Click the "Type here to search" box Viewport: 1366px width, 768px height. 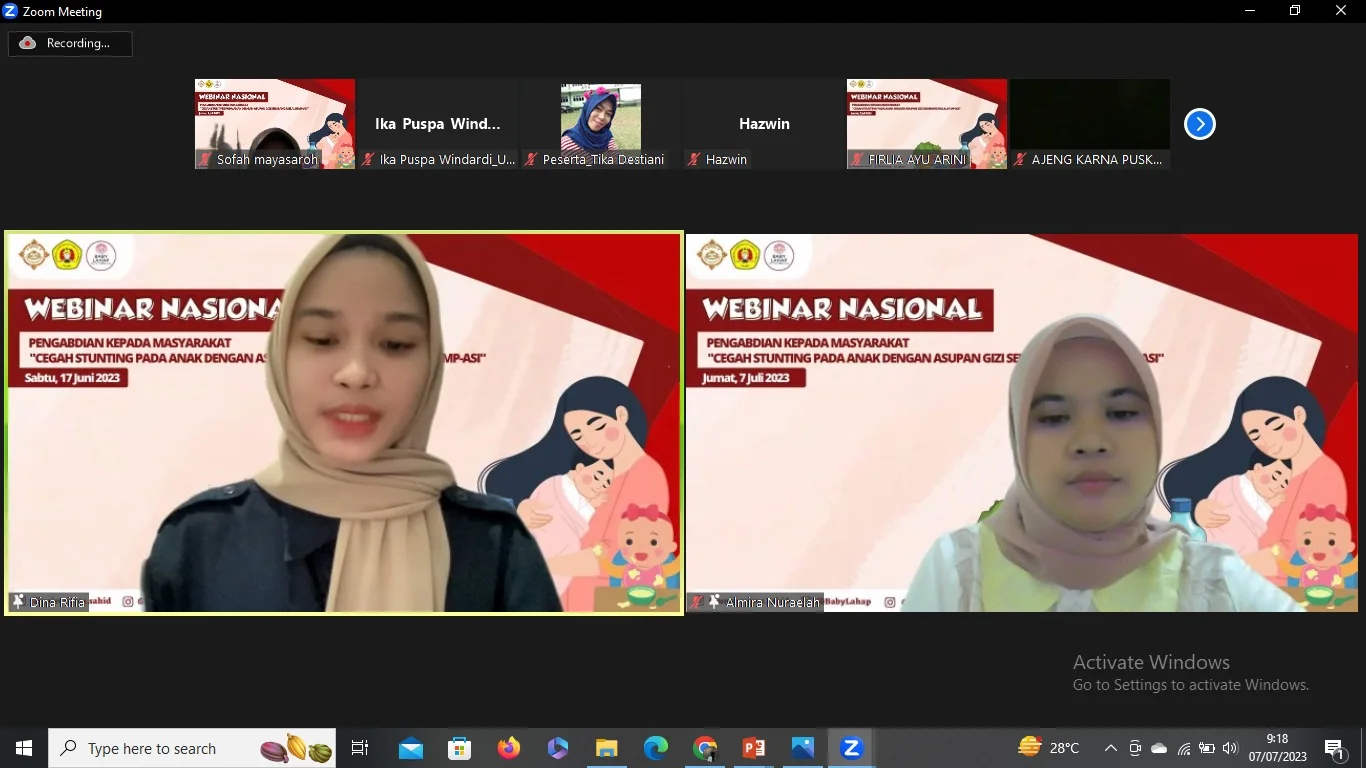pos(192,748)
